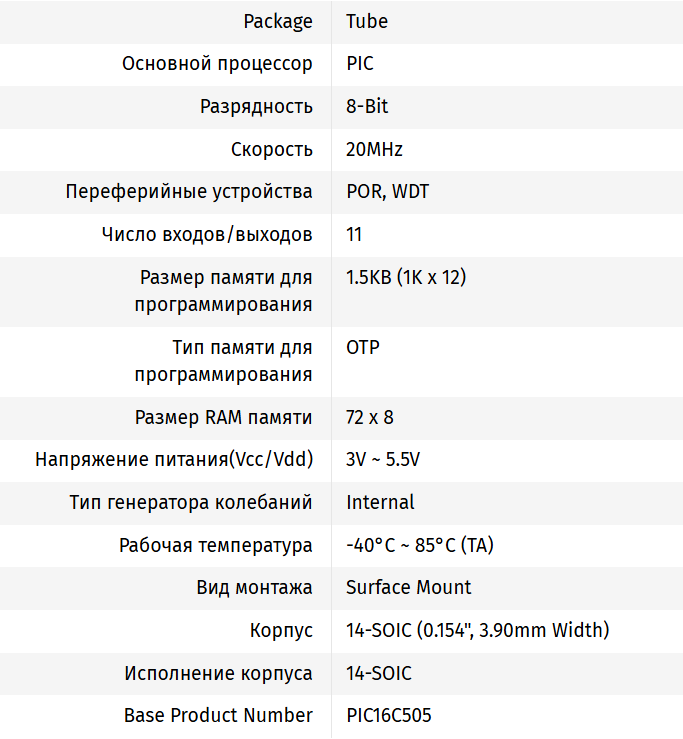
Task: Click the -40°C ~ 85°C (TA) value
Action: point(420,545)
